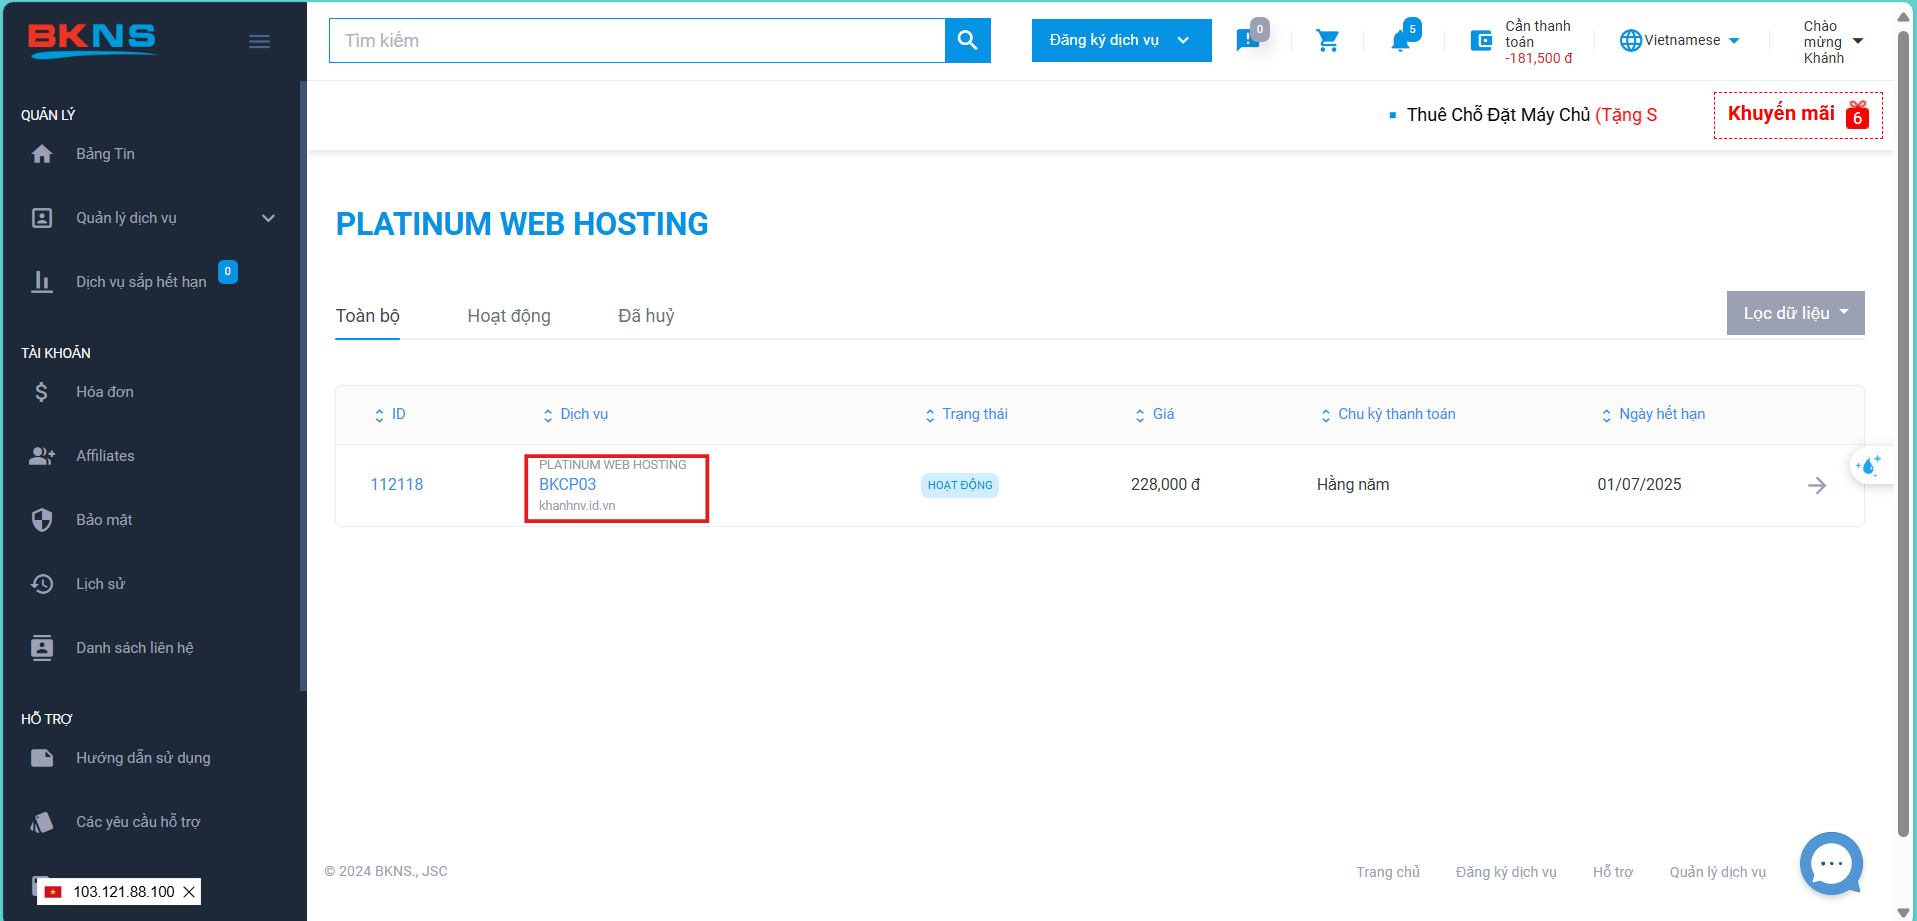
Task: Click the 228,000 đ price cell
Action: click(1165, 484)
